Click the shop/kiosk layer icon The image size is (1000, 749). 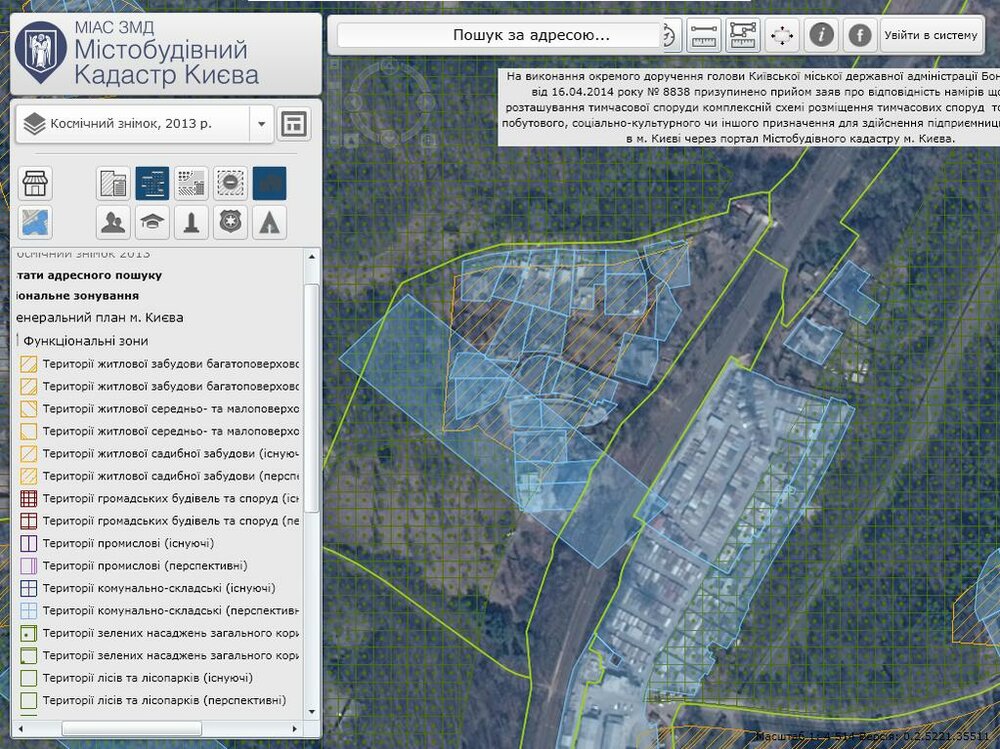(x=37, y=183)
